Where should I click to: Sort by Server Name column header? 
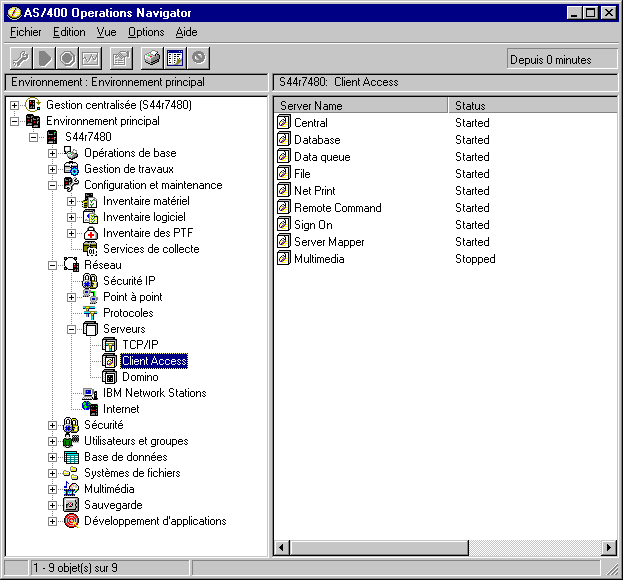point(361,106)
